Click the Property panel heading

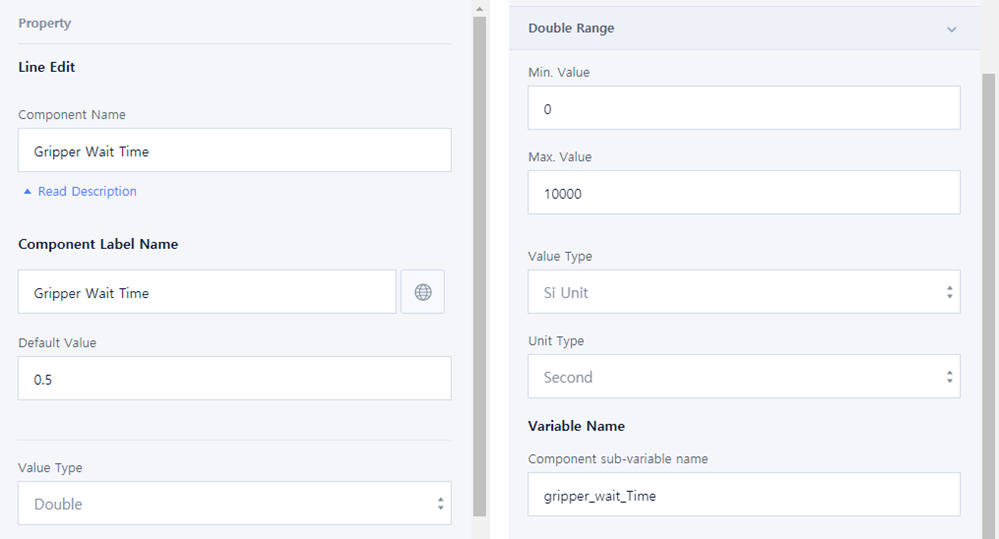[x=44, y=23]
